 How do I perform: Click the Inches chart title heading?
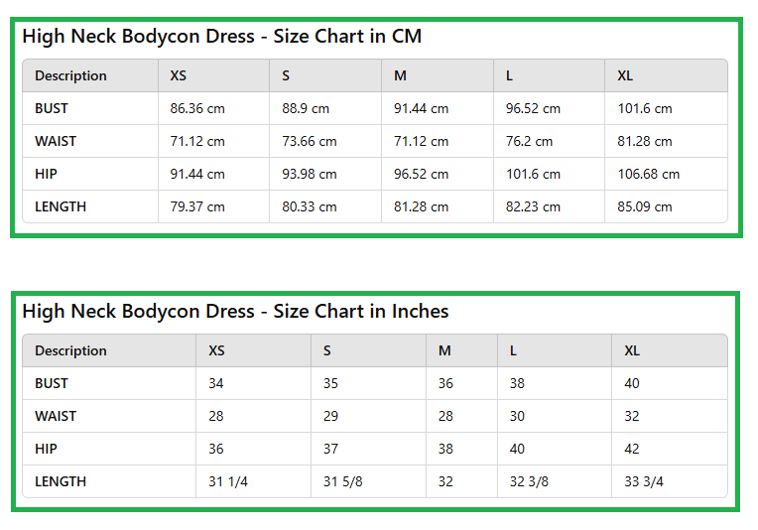point(235,311)
